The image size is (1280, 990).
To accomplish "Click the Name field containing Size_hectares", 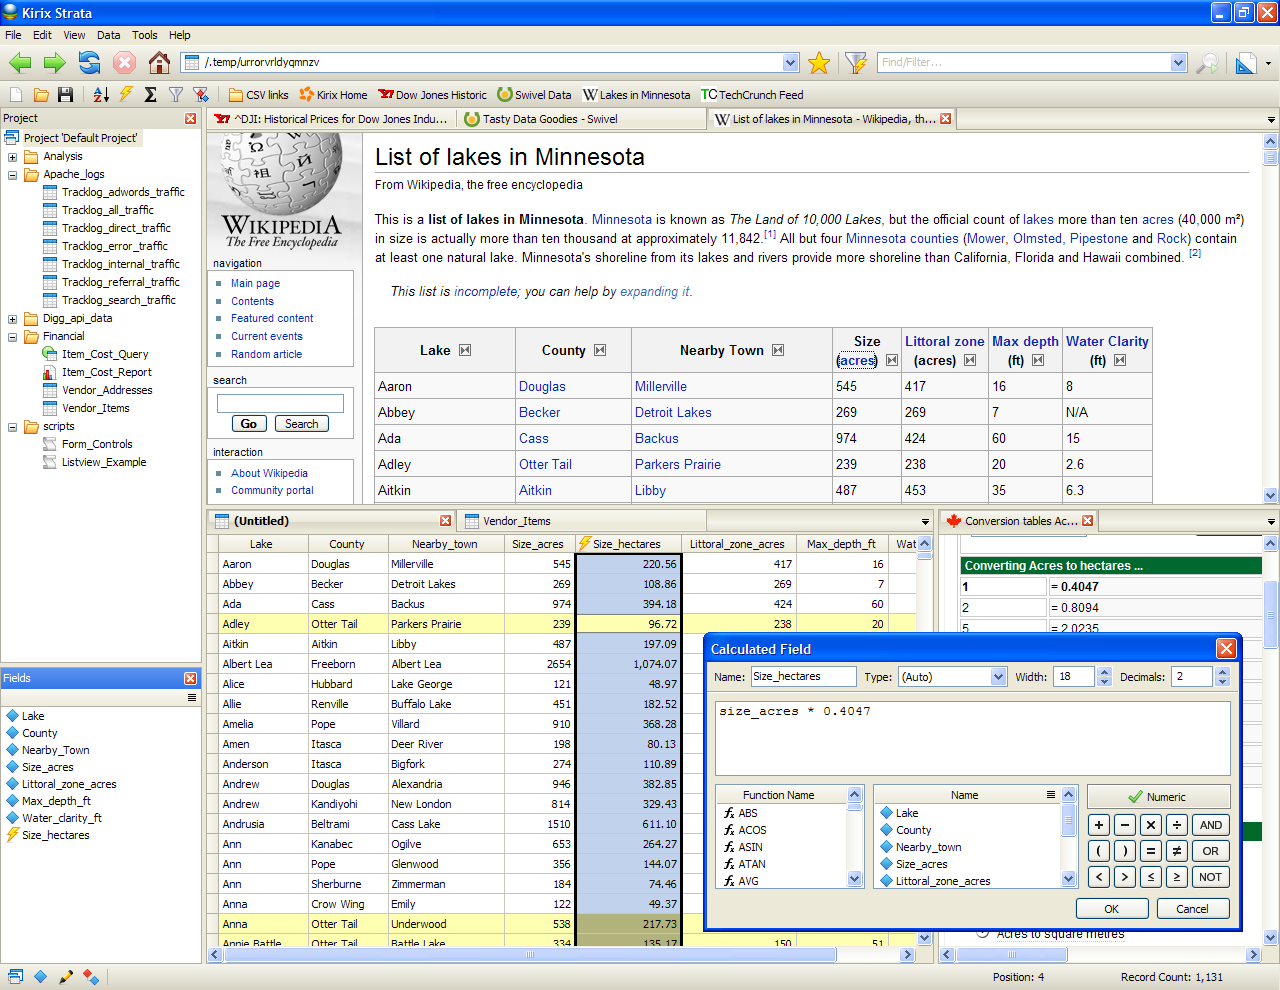I will pyautogui.click(x=803, y=677).
